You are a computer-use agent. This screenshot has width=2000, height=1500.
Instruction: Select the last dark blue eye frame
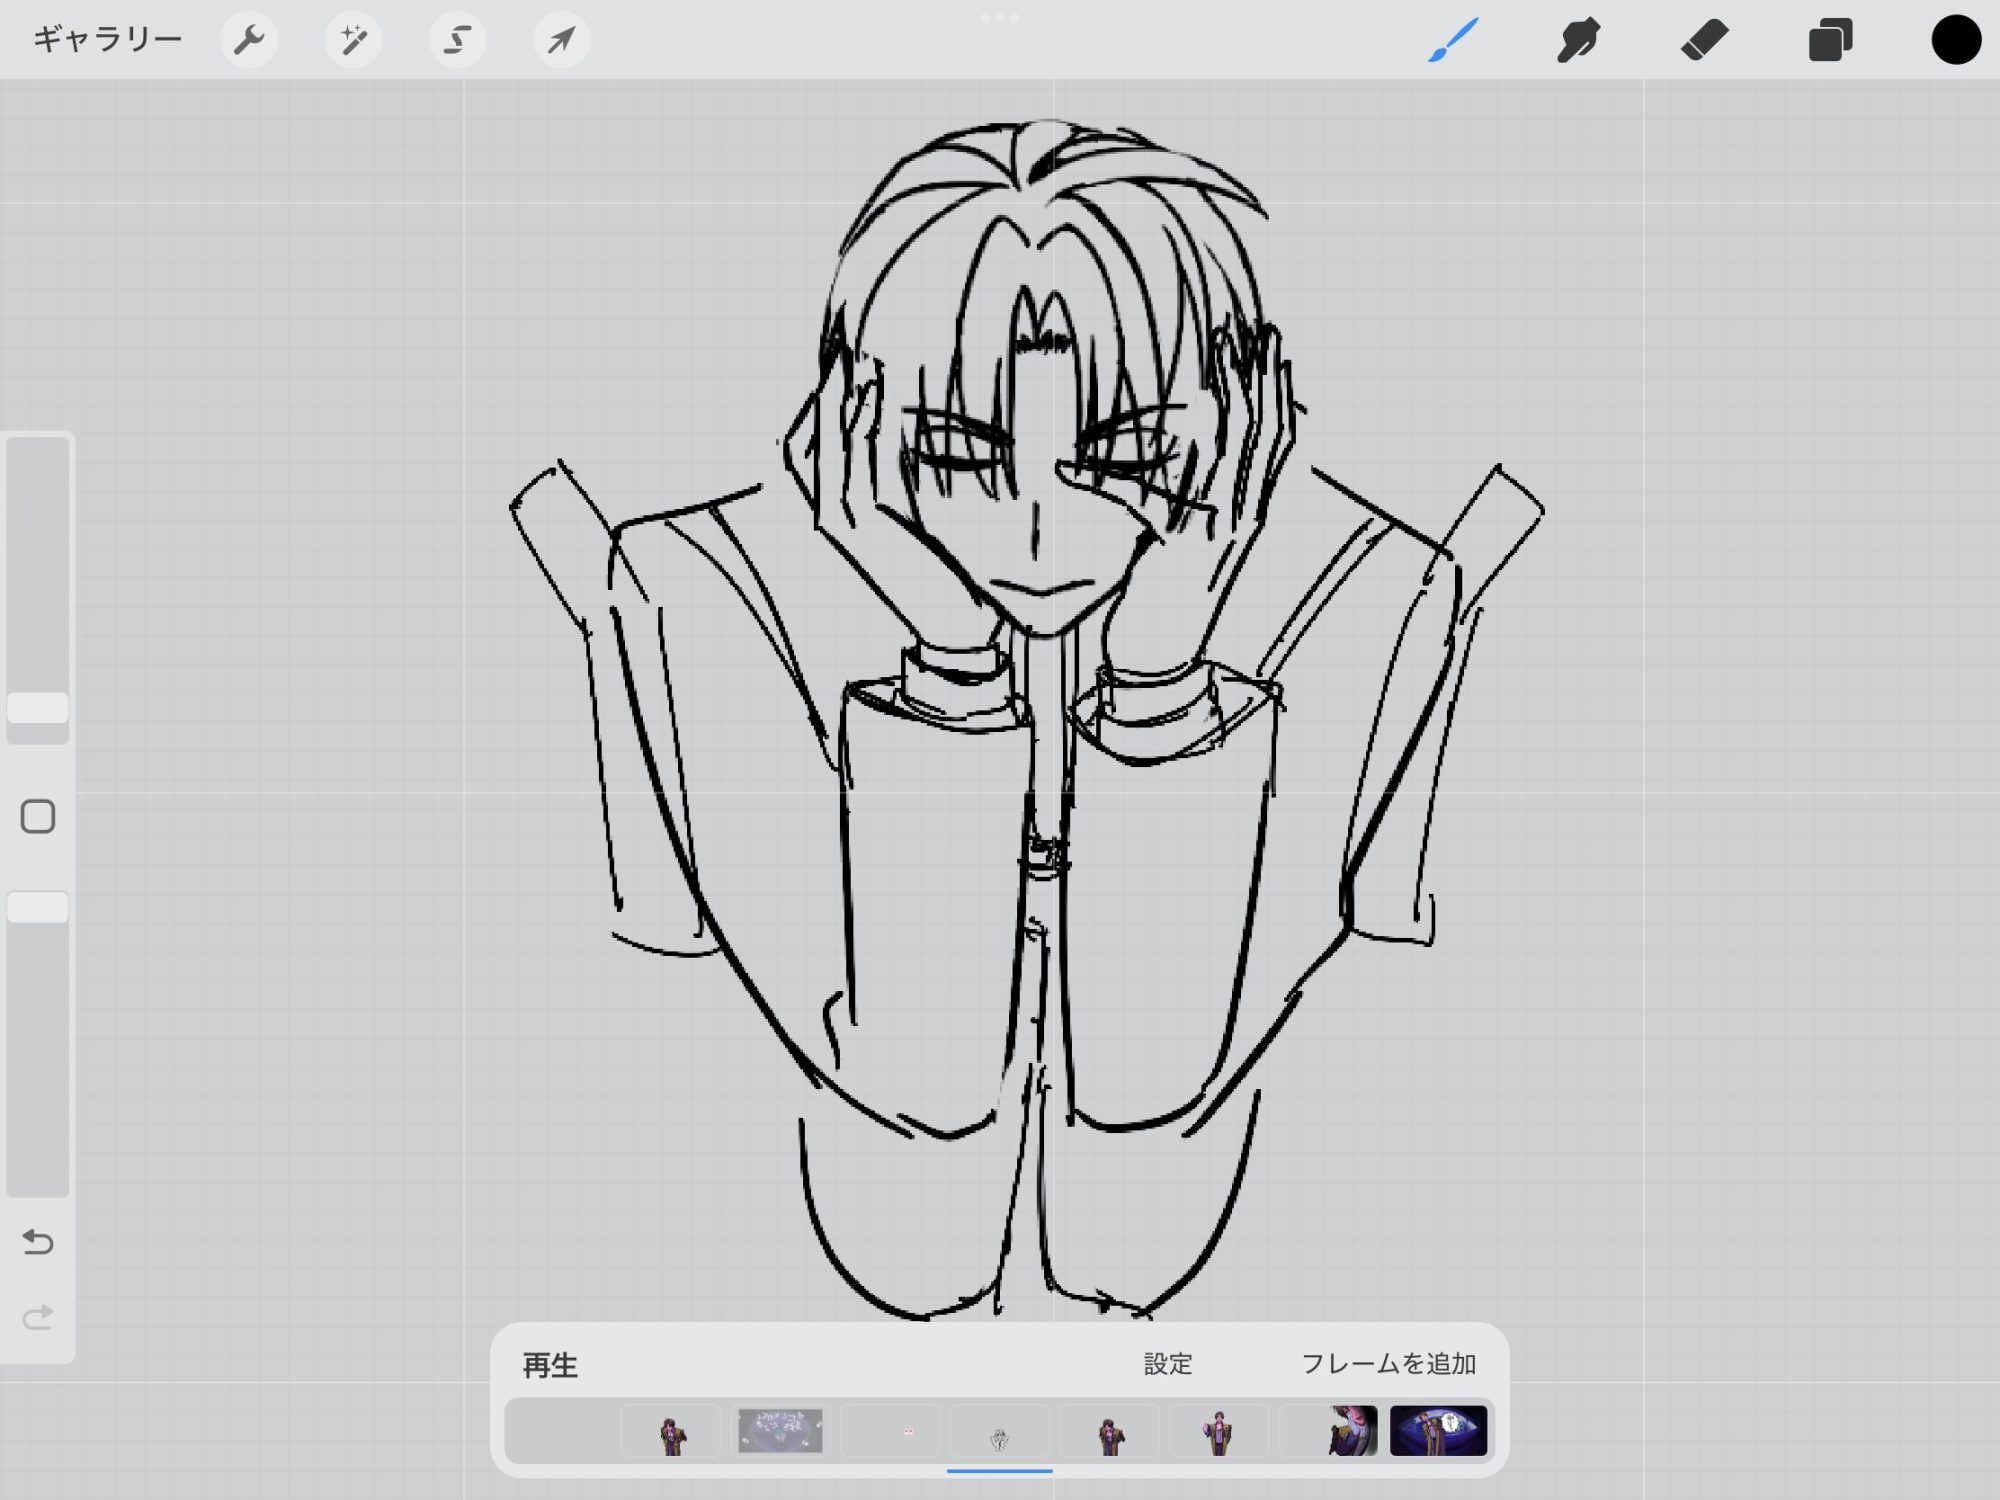click(1438, 1431)
